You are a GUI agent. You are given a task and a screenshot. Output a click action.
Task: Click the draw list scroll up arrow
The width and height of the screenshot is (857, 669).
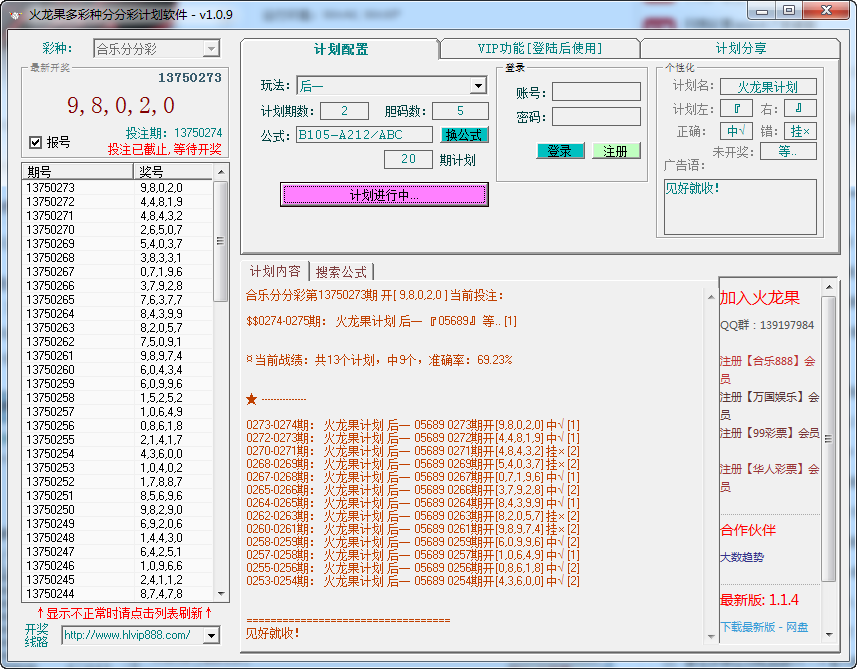tap(221, 172)
